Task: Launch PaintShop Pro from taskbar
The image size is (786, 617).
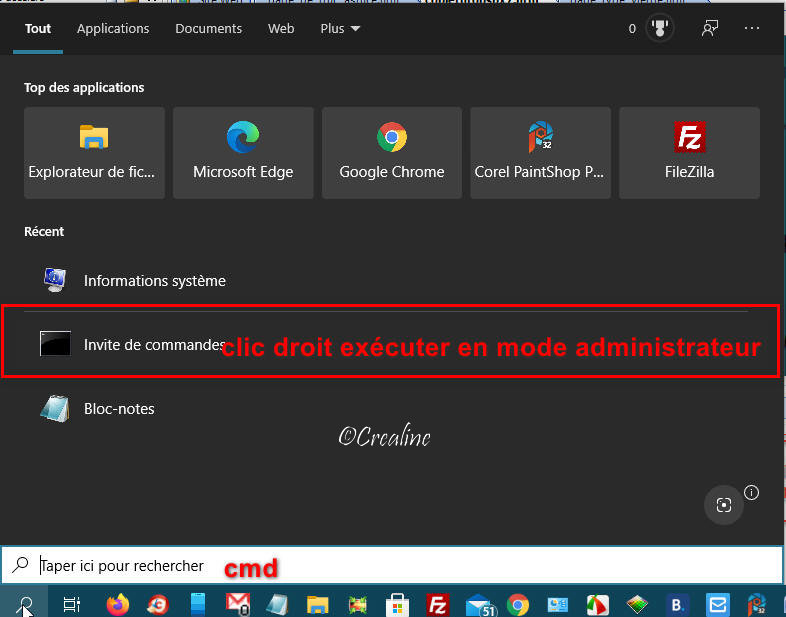Action: (x=757, y=604)
